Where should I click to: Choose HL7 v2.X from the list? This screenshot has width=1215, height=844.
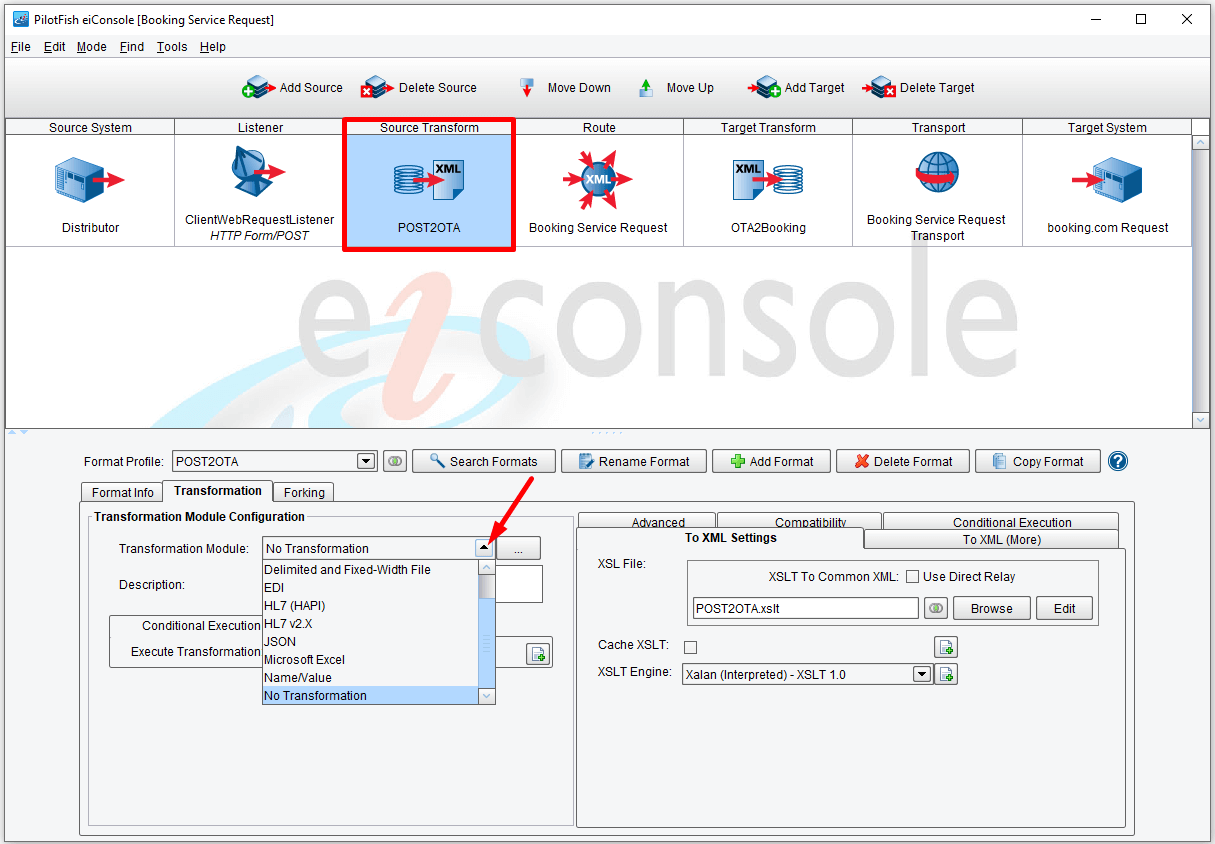pos(371,624)
